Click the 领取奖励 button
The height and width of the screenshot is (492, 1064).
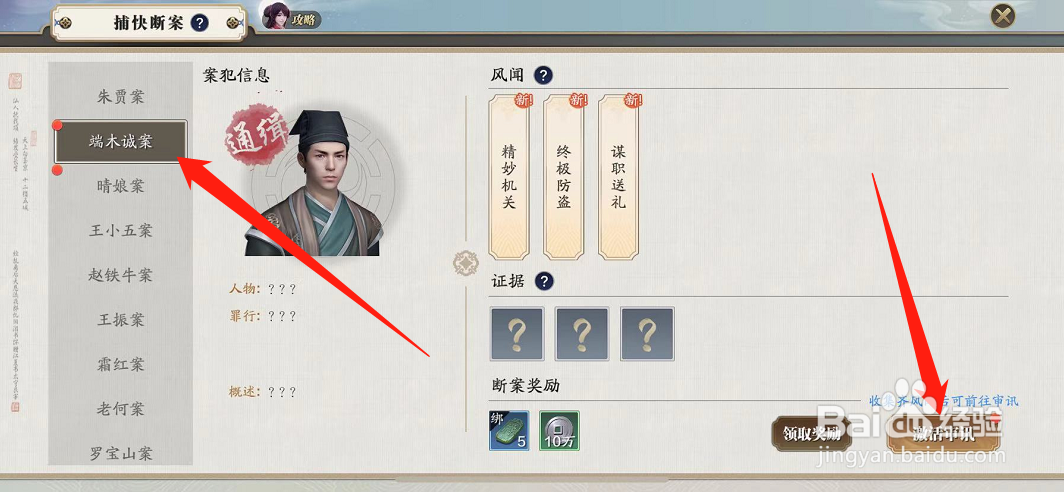tap(812, 434)
